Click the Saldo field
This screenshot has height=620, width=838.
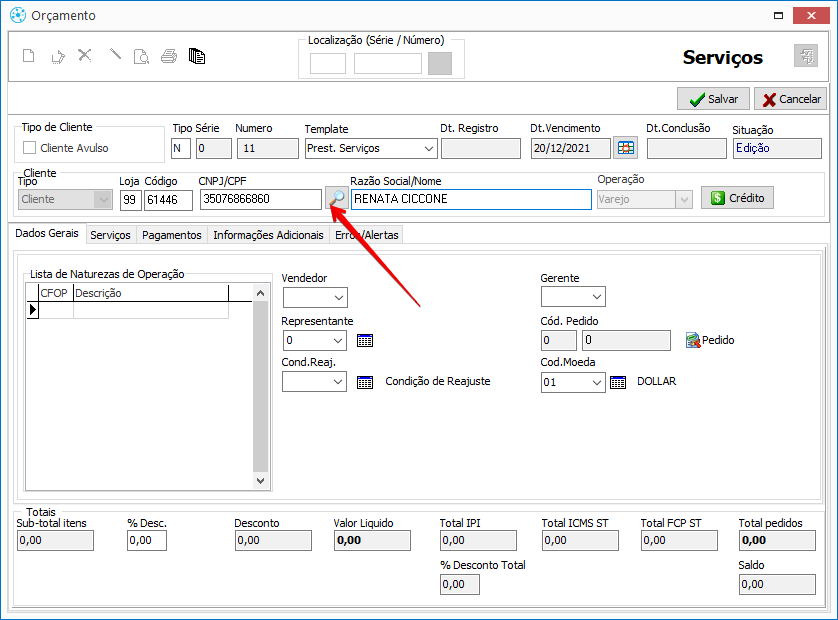click(778, 584)
